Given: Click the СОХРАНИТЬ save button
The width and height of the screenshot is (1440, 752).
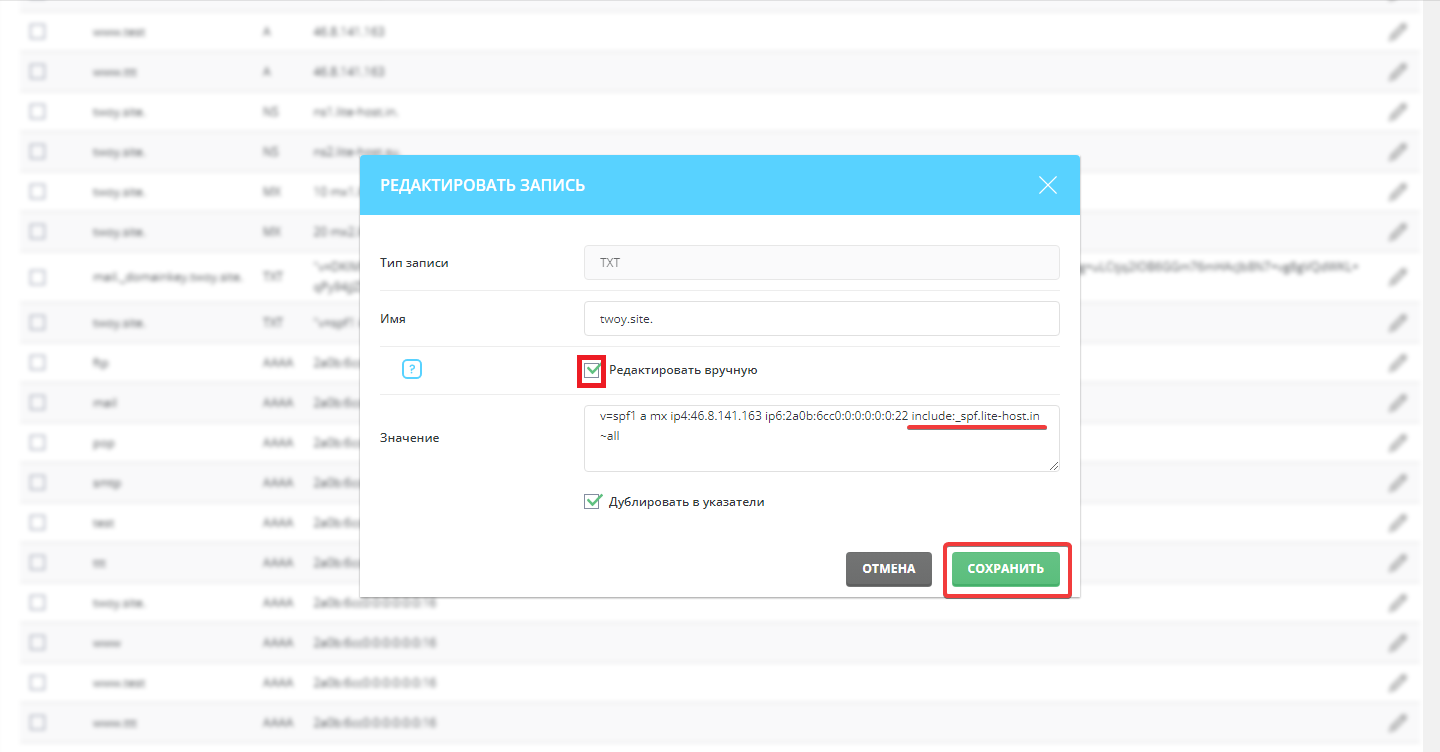Looking at the screenshot, I should 1005,569.
